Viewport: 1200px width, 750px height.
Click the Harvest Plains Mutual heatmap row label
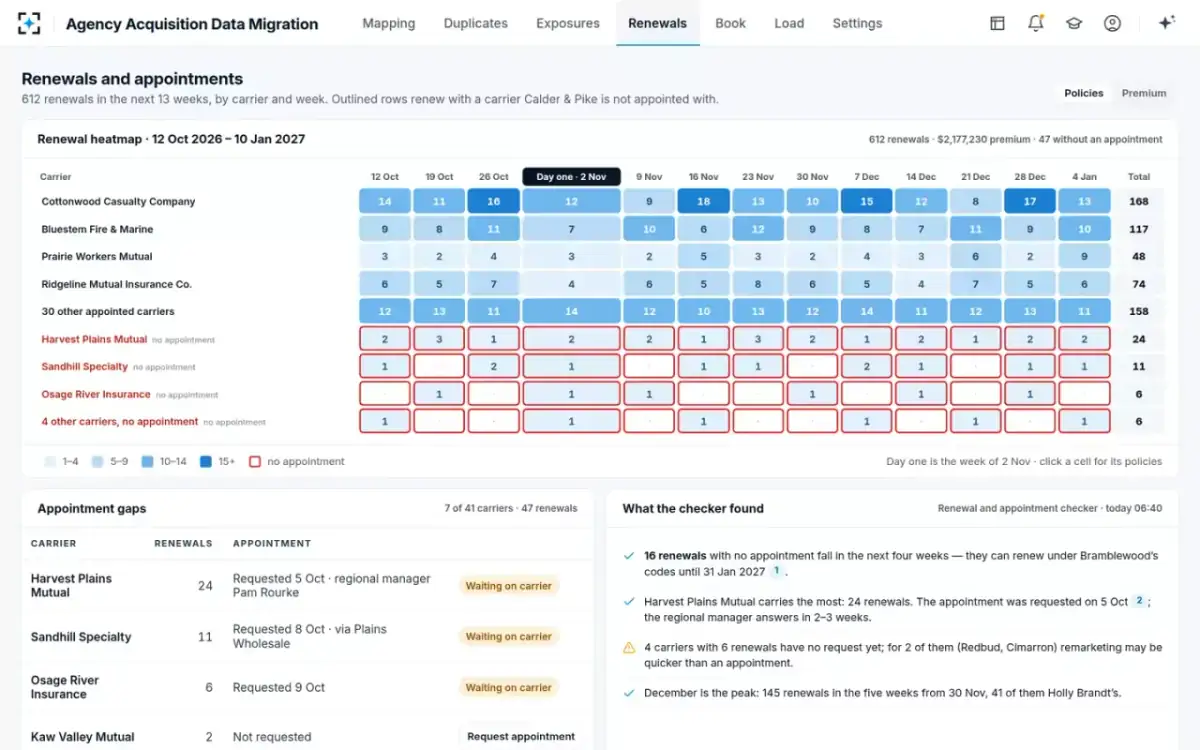point(94,339)
